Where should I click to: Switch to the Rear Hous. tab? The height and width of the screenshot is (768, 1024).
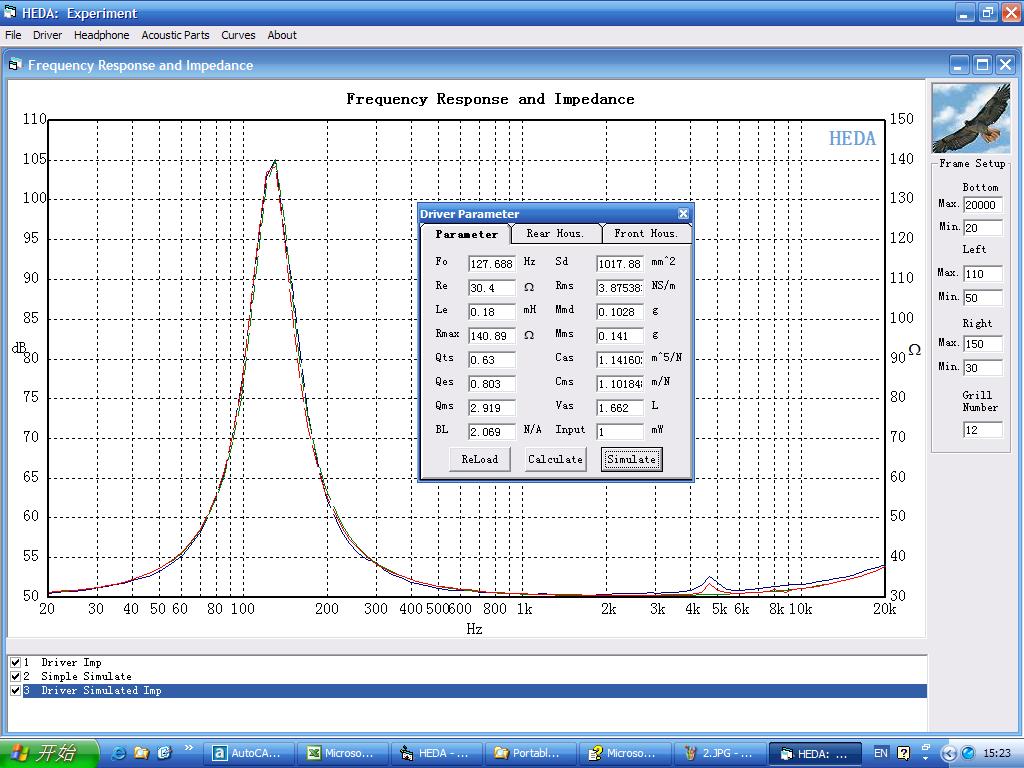pos(555,233)
